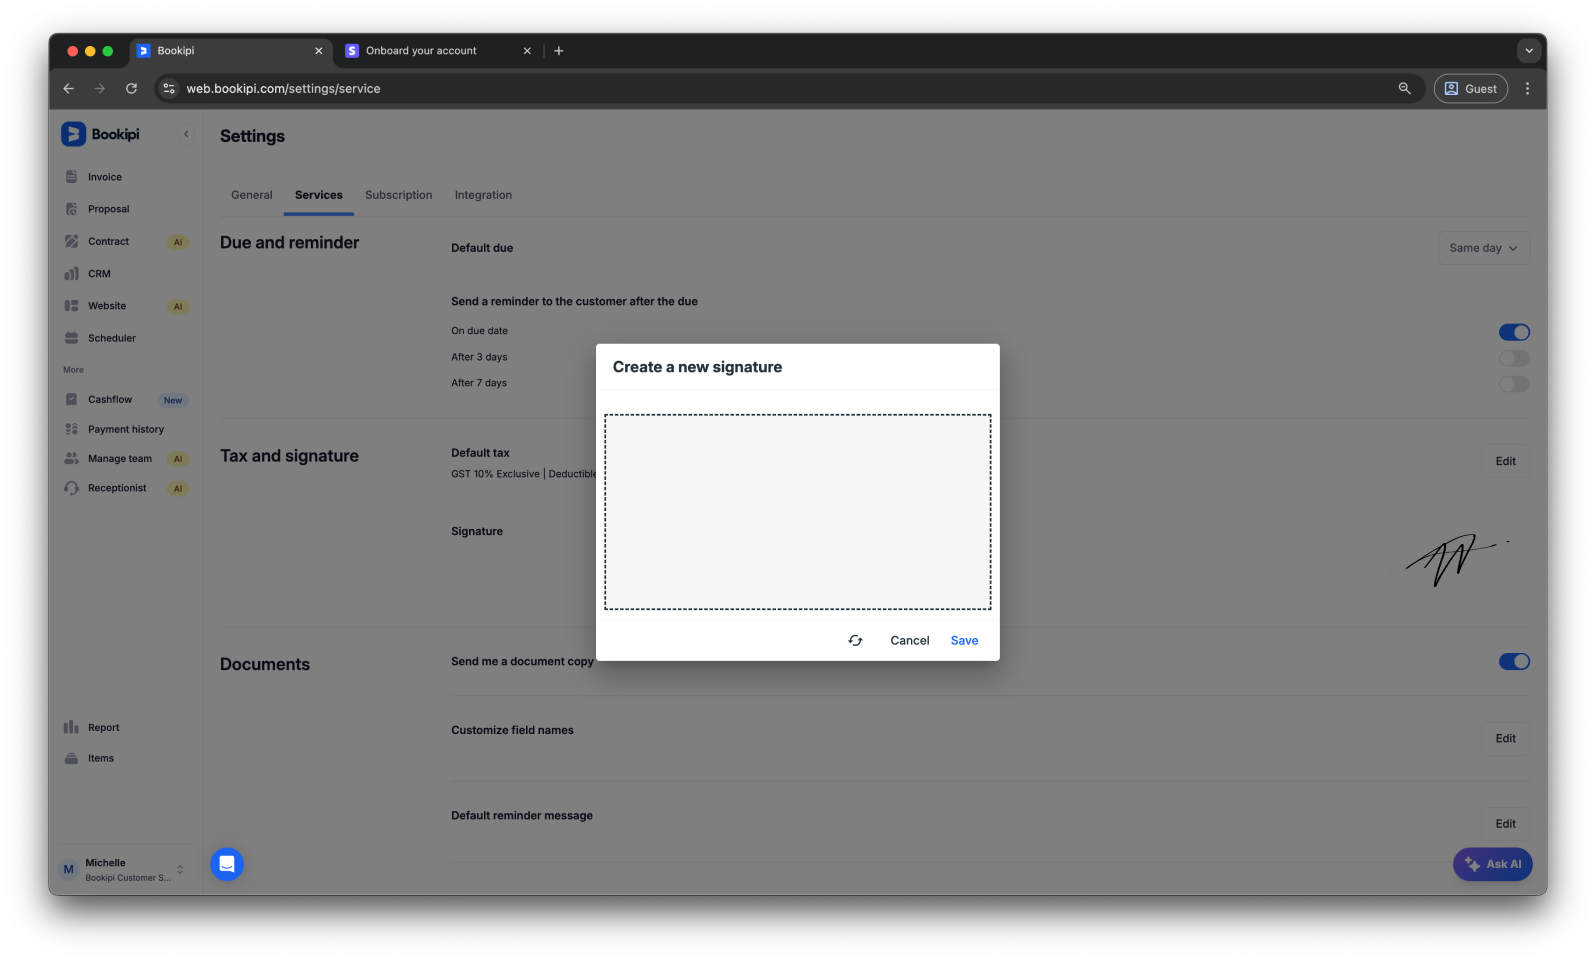This screenshot has height=960, width=1596.
Task: Open the Same day default due dropdown
Action: 1483,248
